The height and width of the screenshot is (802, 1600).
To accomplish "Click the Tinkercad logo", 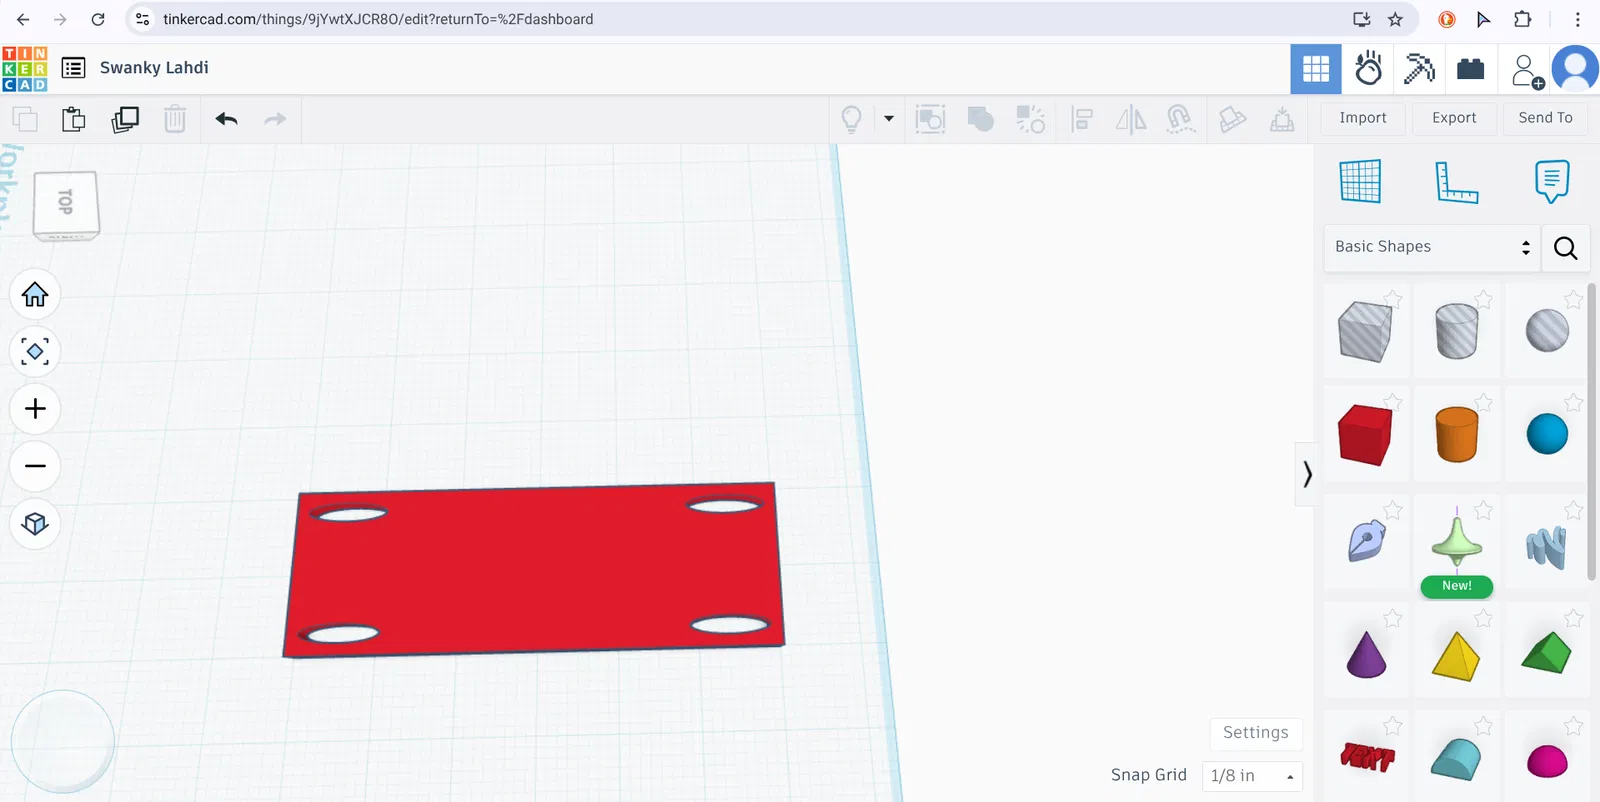I will coord(25,68).
